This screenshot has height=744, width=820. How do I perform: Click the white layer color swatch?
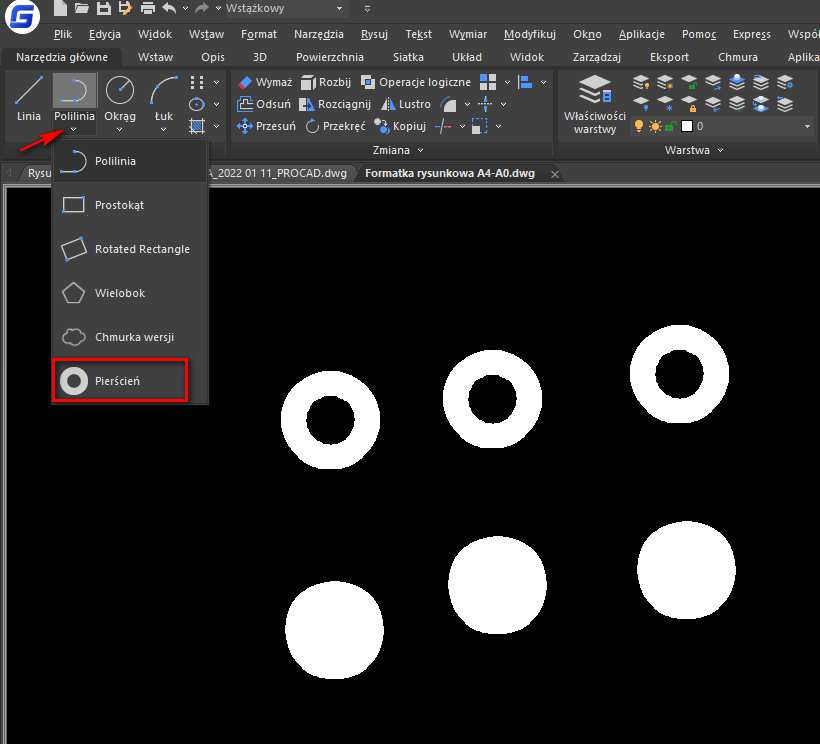(x=686, y=126)
